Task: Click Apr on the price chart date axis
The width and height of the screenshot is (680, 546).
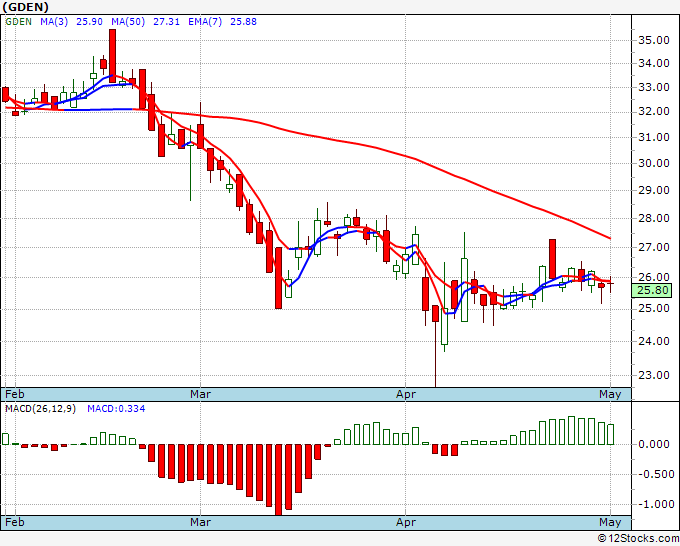Action: pos(406,394)
